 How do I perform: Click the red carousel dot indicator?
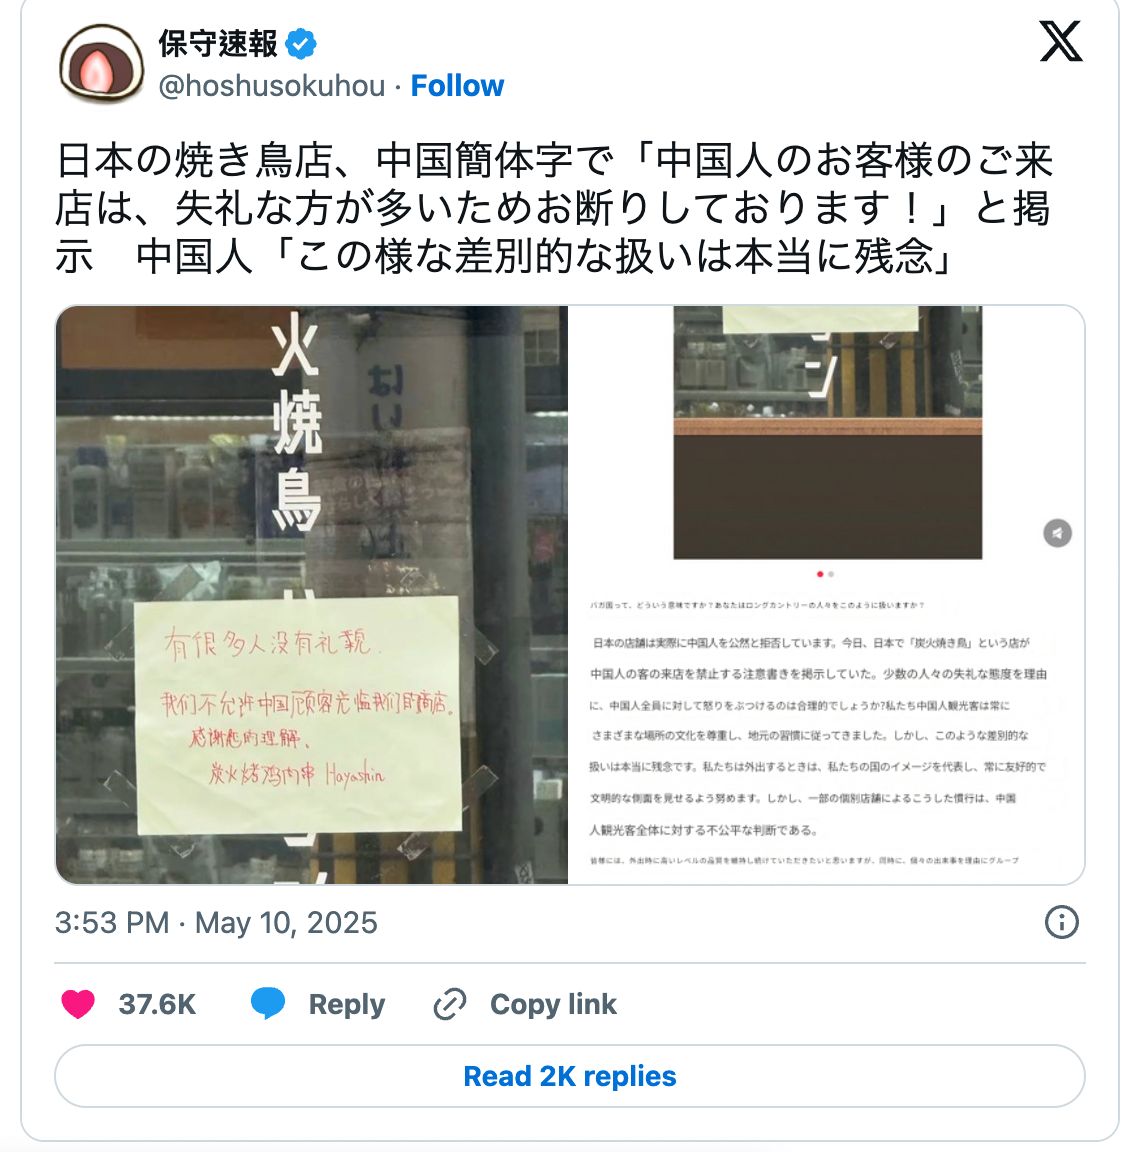[x=820, y=574]
